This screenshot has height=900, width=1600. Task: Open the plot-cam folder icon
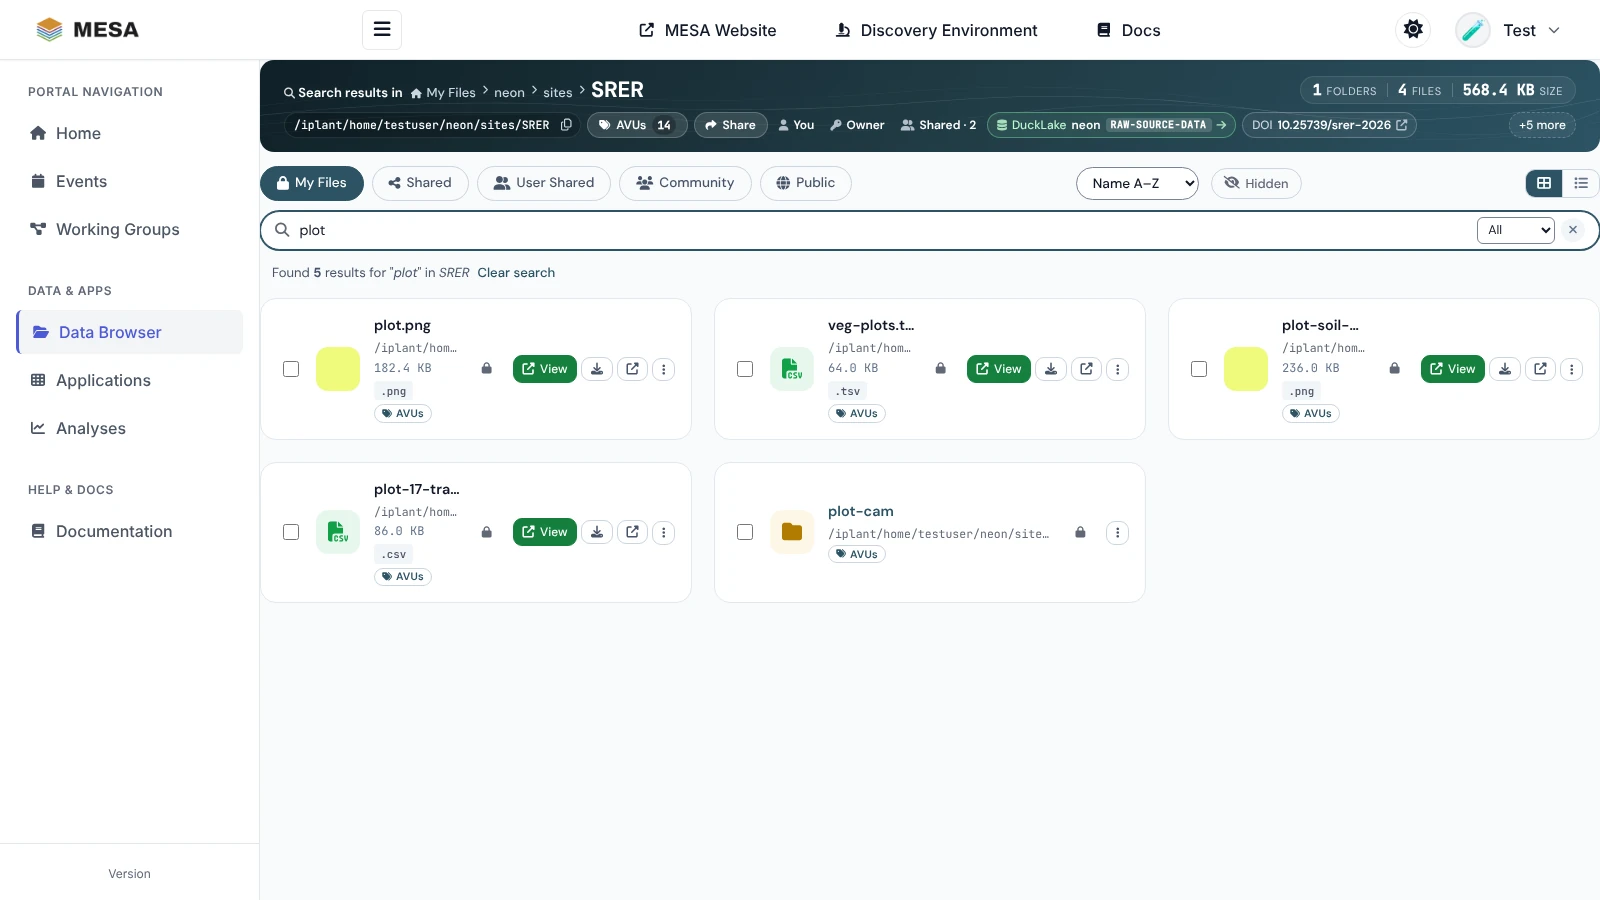point(792,532)
